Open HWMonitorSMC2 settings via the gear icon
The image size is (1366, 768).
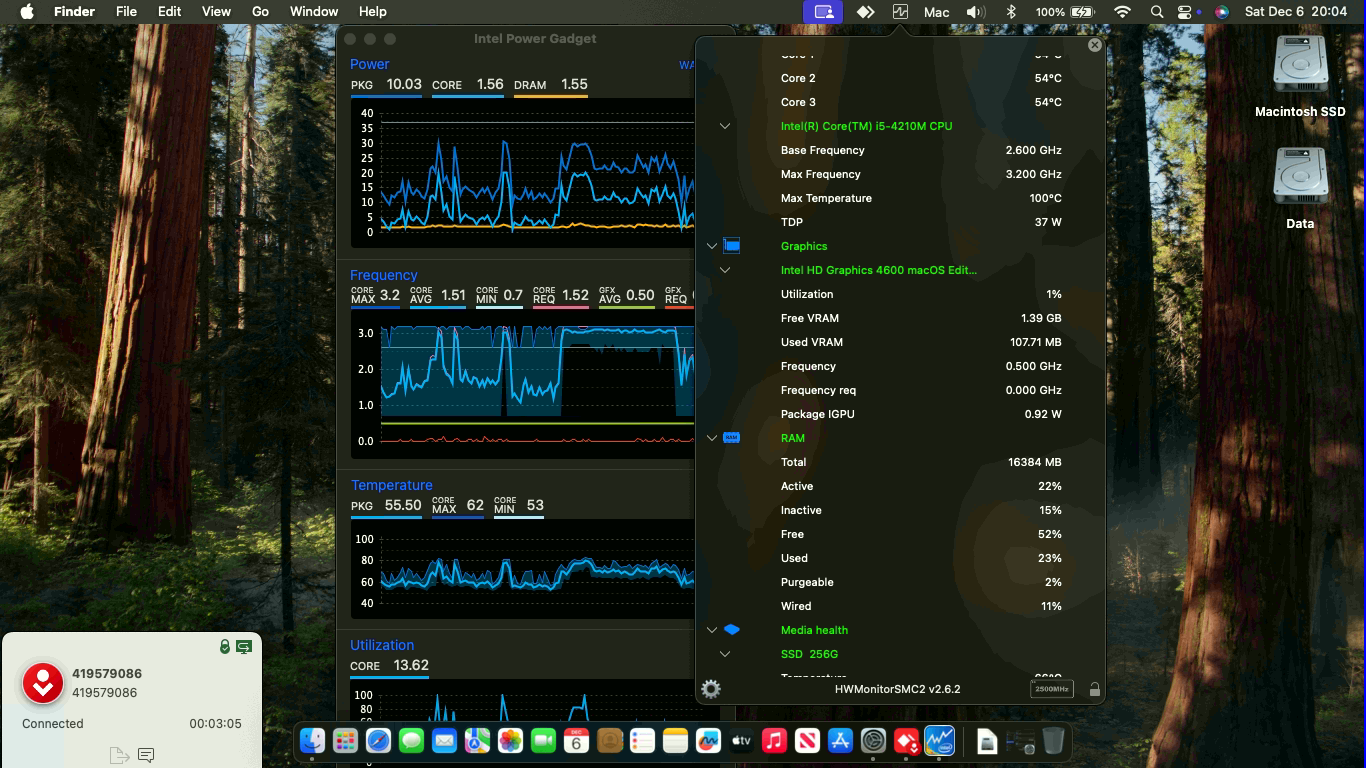pyautogui.click(x=710, y=689)
